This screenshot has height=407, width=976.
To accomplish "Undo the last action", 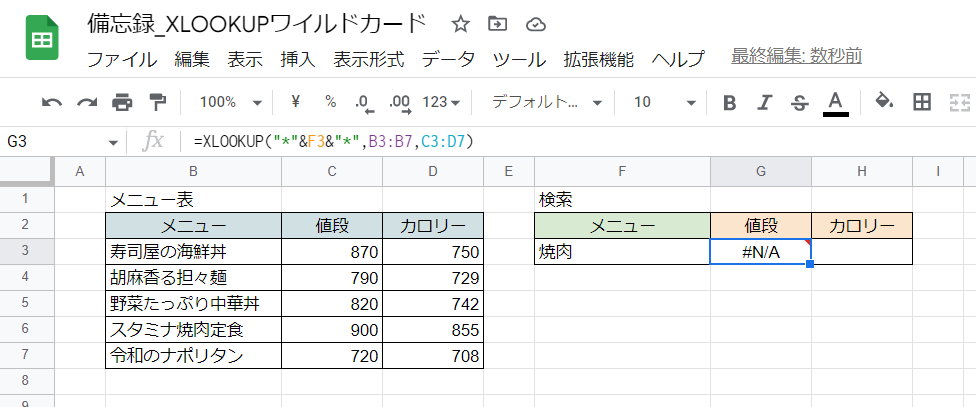I will point(52,101).
